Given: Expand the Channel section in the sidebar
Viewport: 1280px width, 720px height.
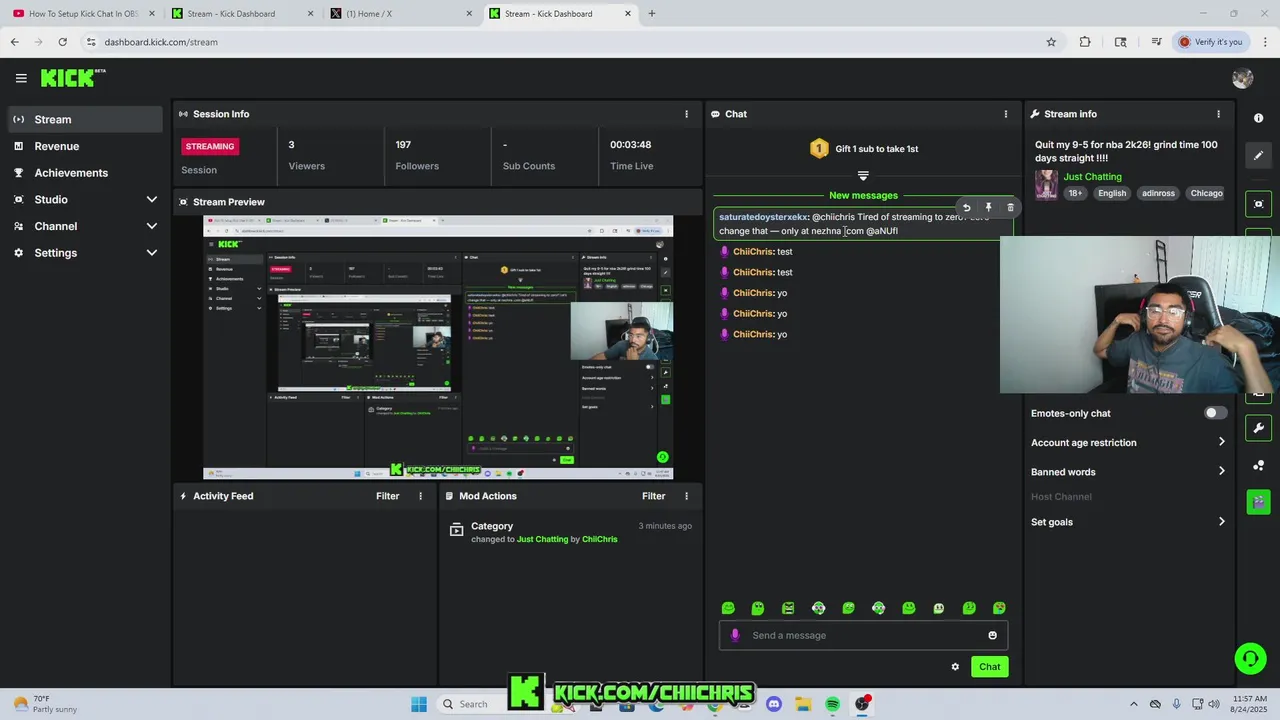Looking at the screenshot, I should pos(85,226).
